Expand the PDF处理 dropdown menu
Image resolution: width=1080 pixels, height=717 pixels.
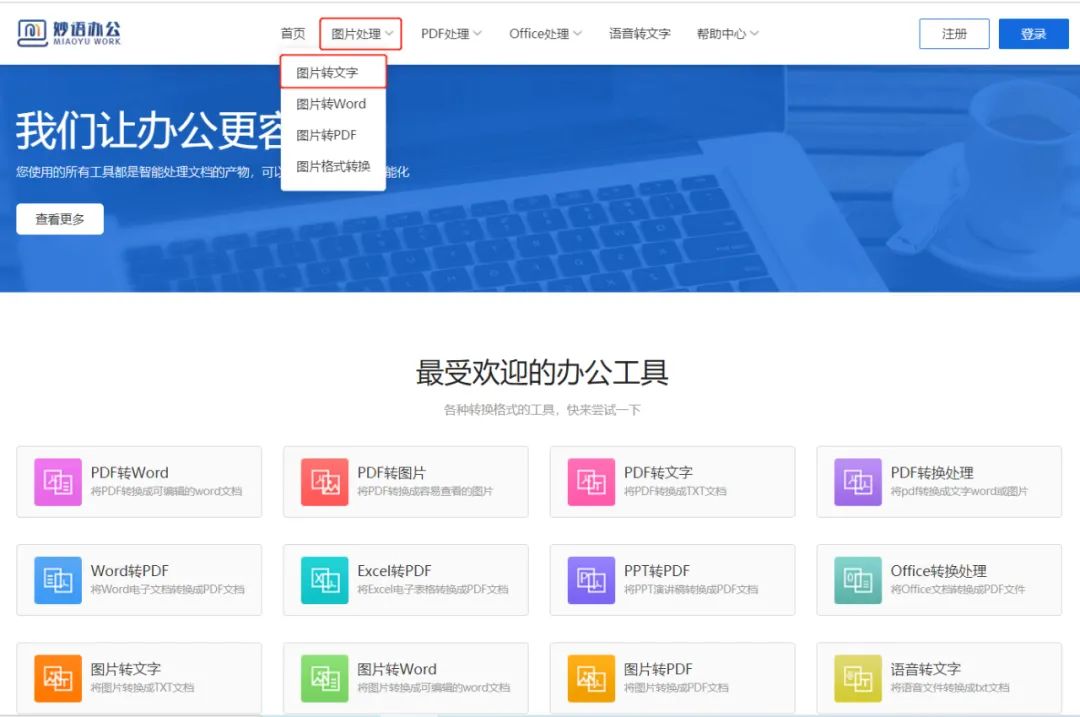447,33
